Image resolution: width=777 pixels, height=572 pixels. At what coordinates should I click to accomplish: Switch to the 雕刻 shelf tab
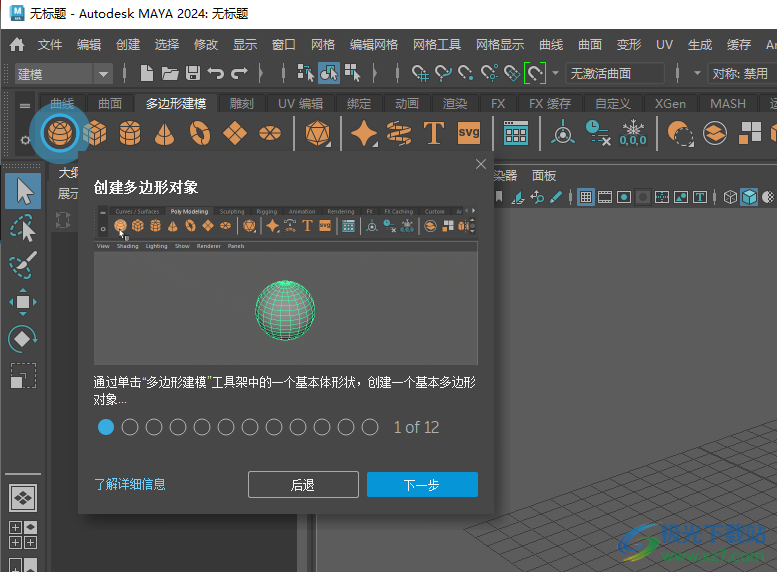point(242,104)
